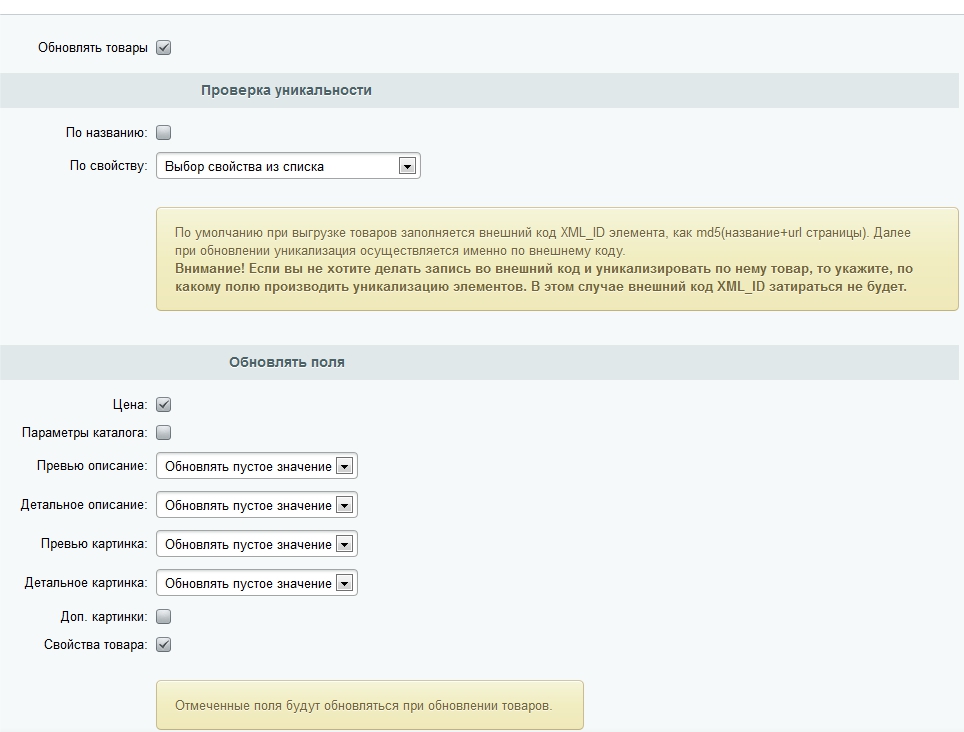Expand the Превью описание dropdown
The image size is (964, 732).
click(257, 466)
